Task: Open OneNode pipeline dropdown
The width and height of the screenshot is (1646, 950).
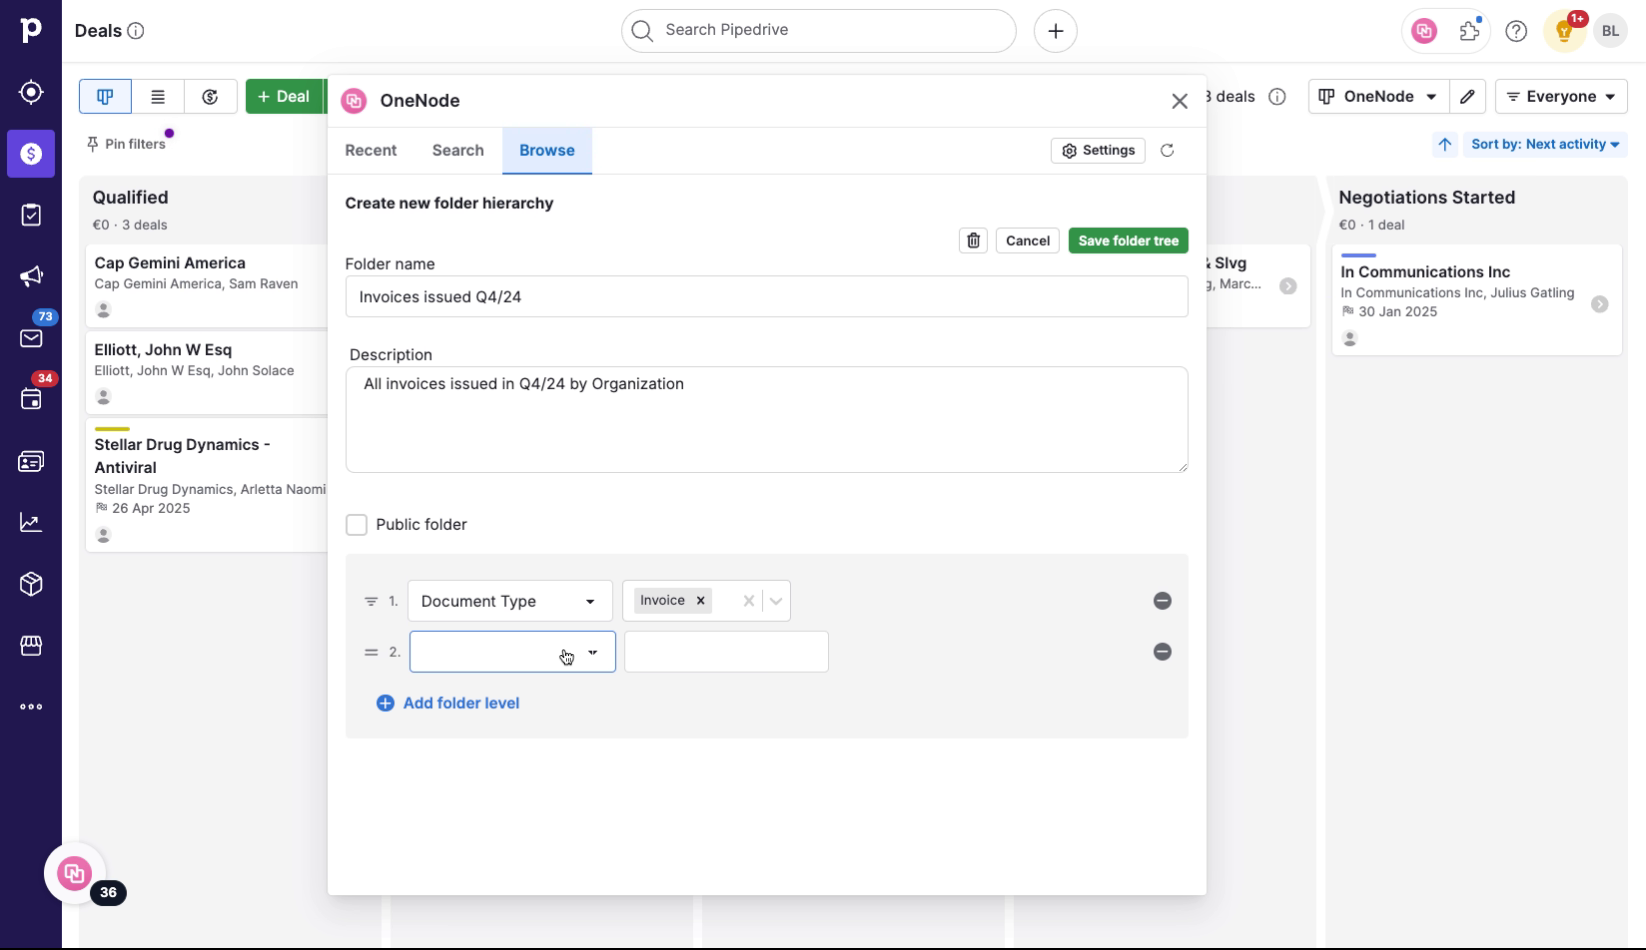Action: (1378, 97)
